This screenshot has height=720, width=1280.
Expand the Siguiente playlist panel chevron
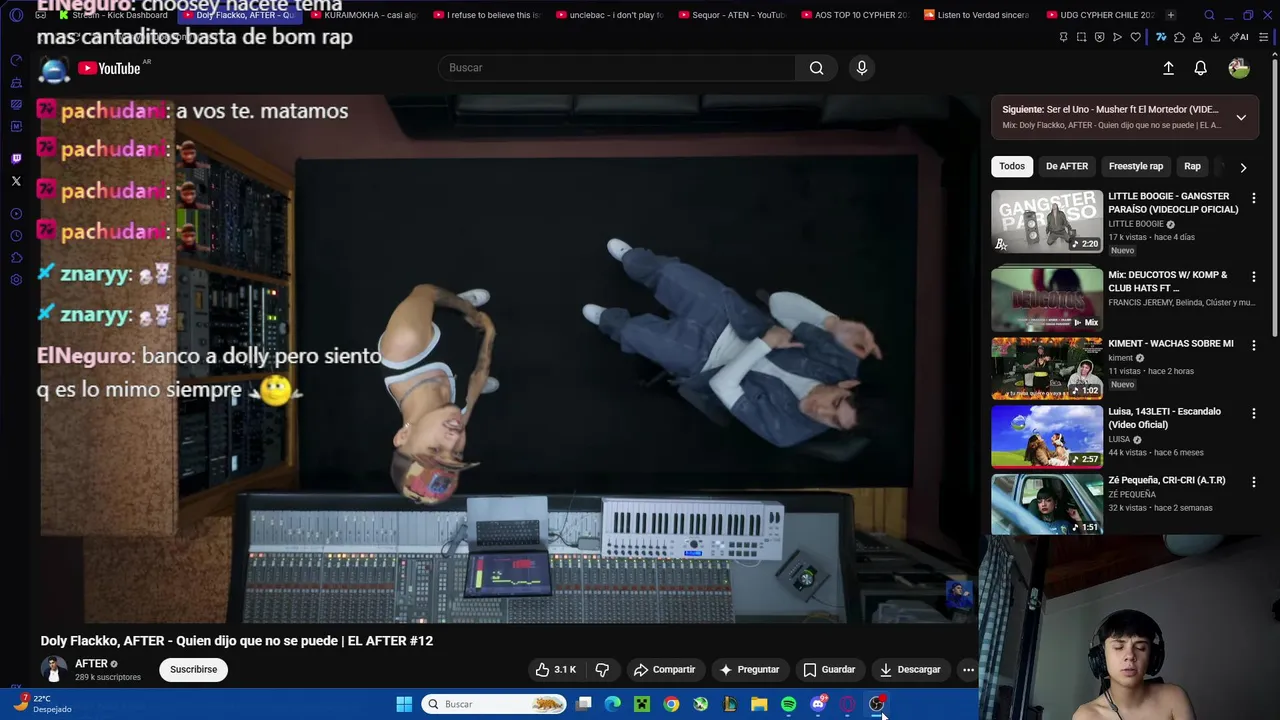coord(1241,117)
